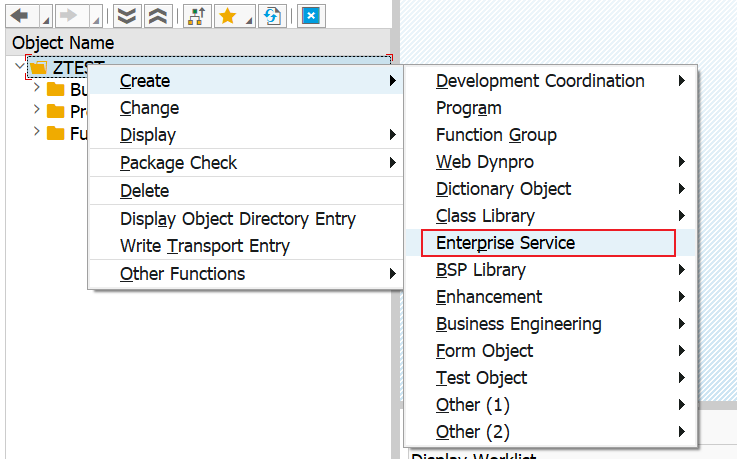
Task: Open Form Object submenu entry
Action: (x=550, y=351)
